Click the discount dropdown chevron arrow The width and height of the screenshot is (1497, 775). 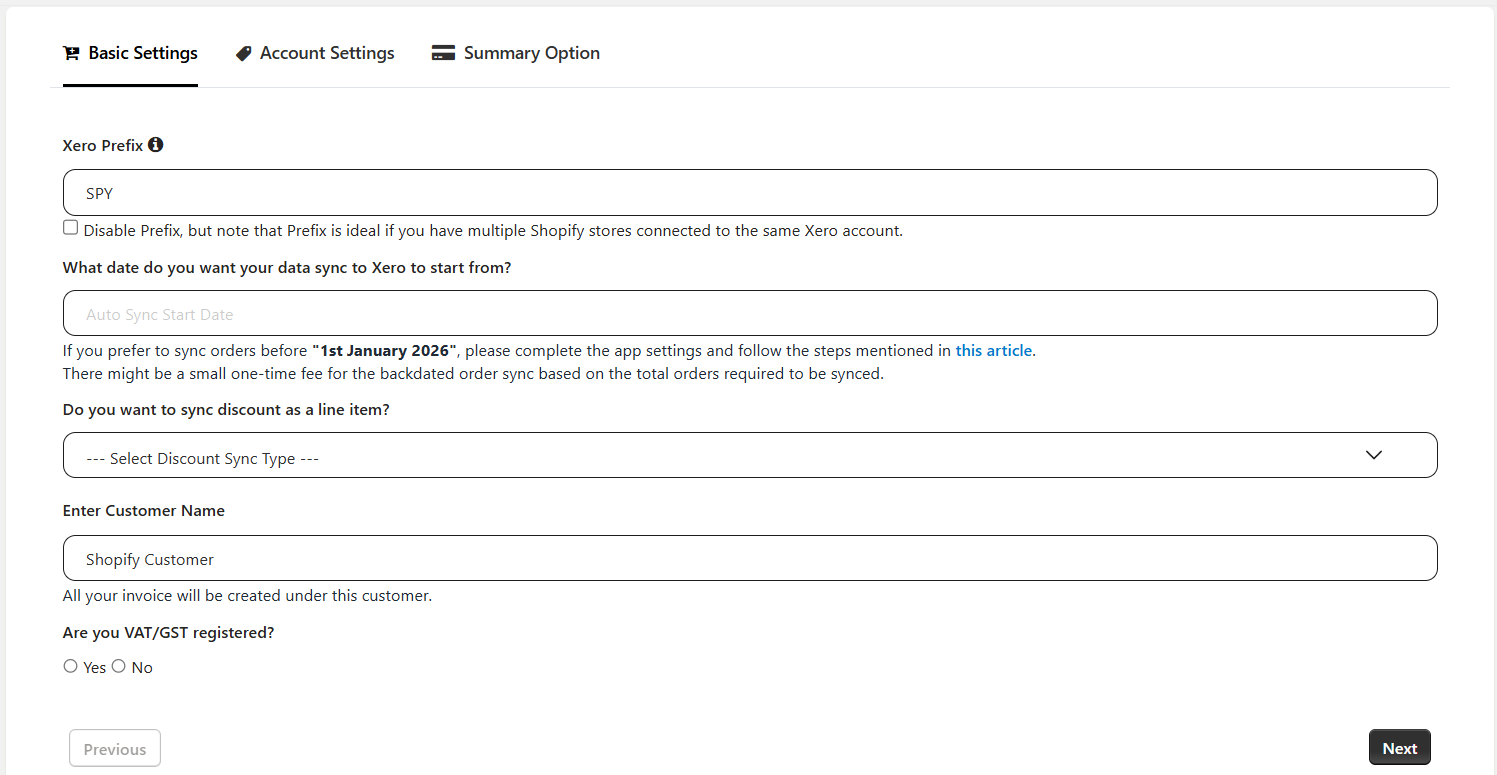click(x=1374, y=455)
